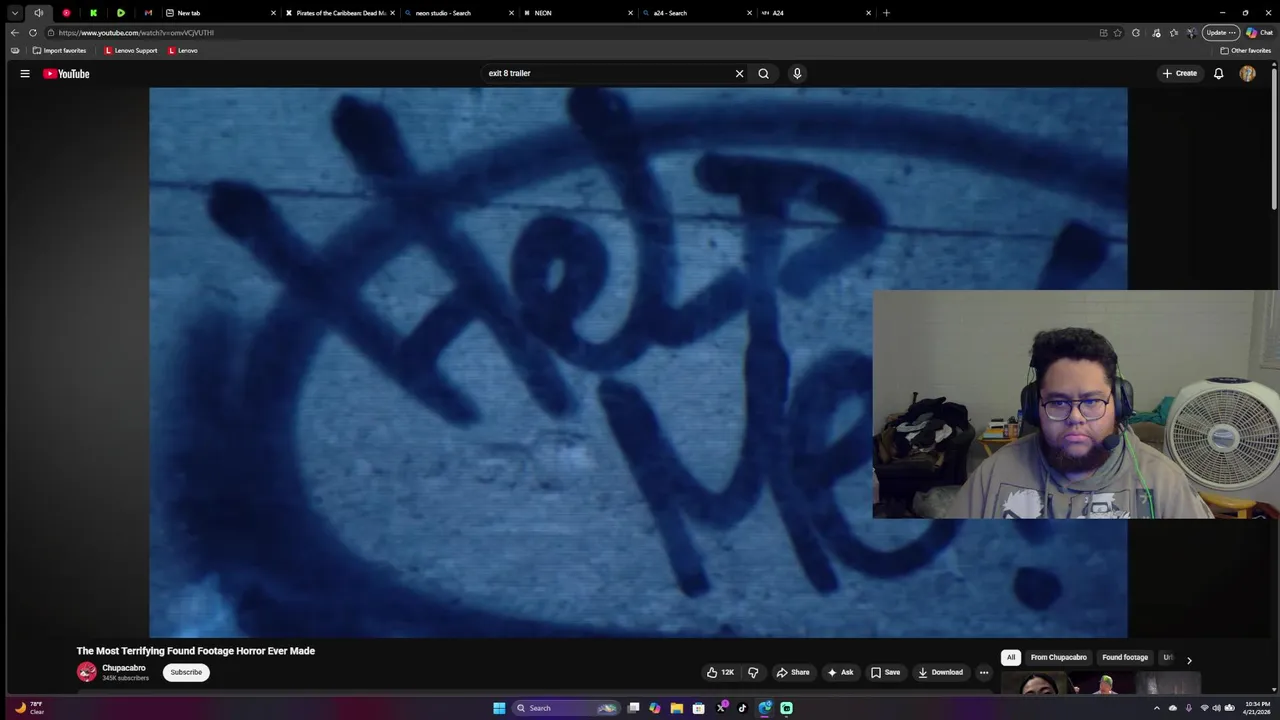This screenshot has width=1280, height=720.
Task: Open File Explorer from the taskbar
Action: pos(677,708)
